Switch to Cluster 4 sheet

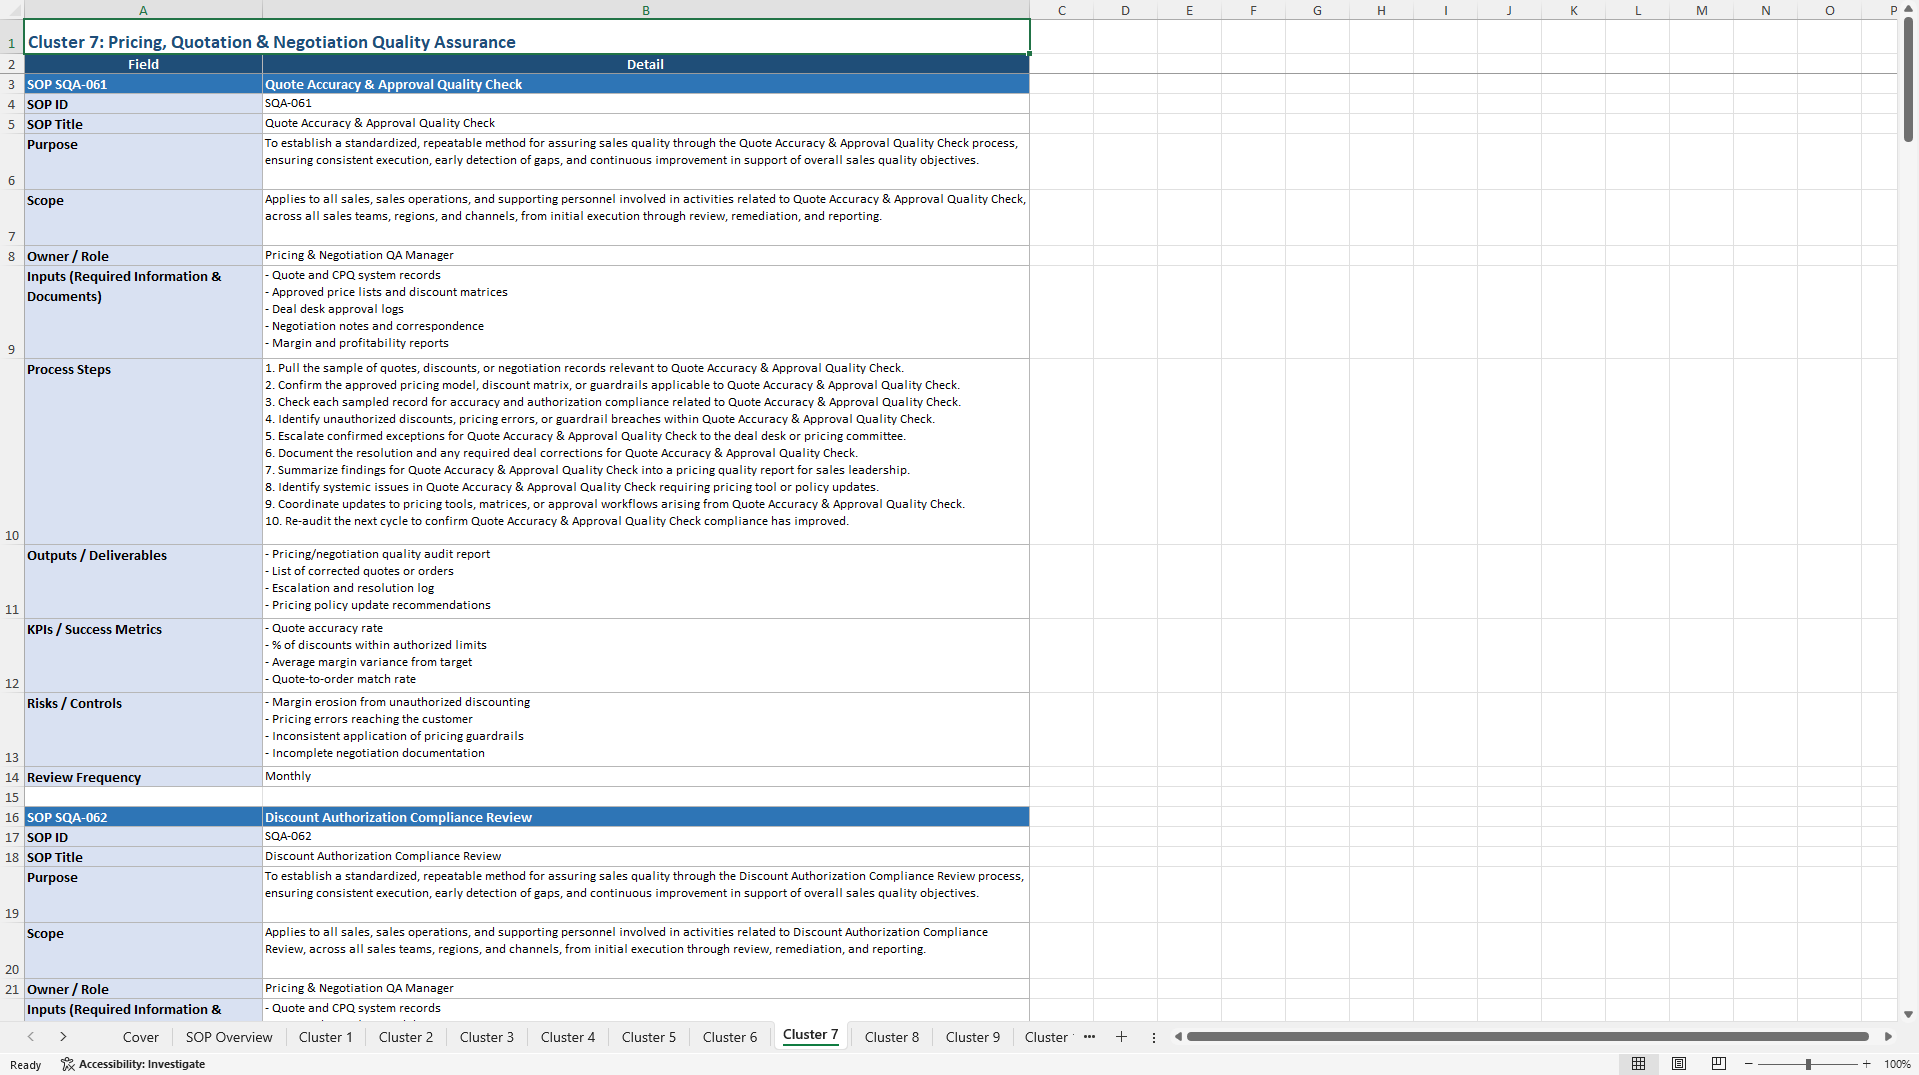568,1037
